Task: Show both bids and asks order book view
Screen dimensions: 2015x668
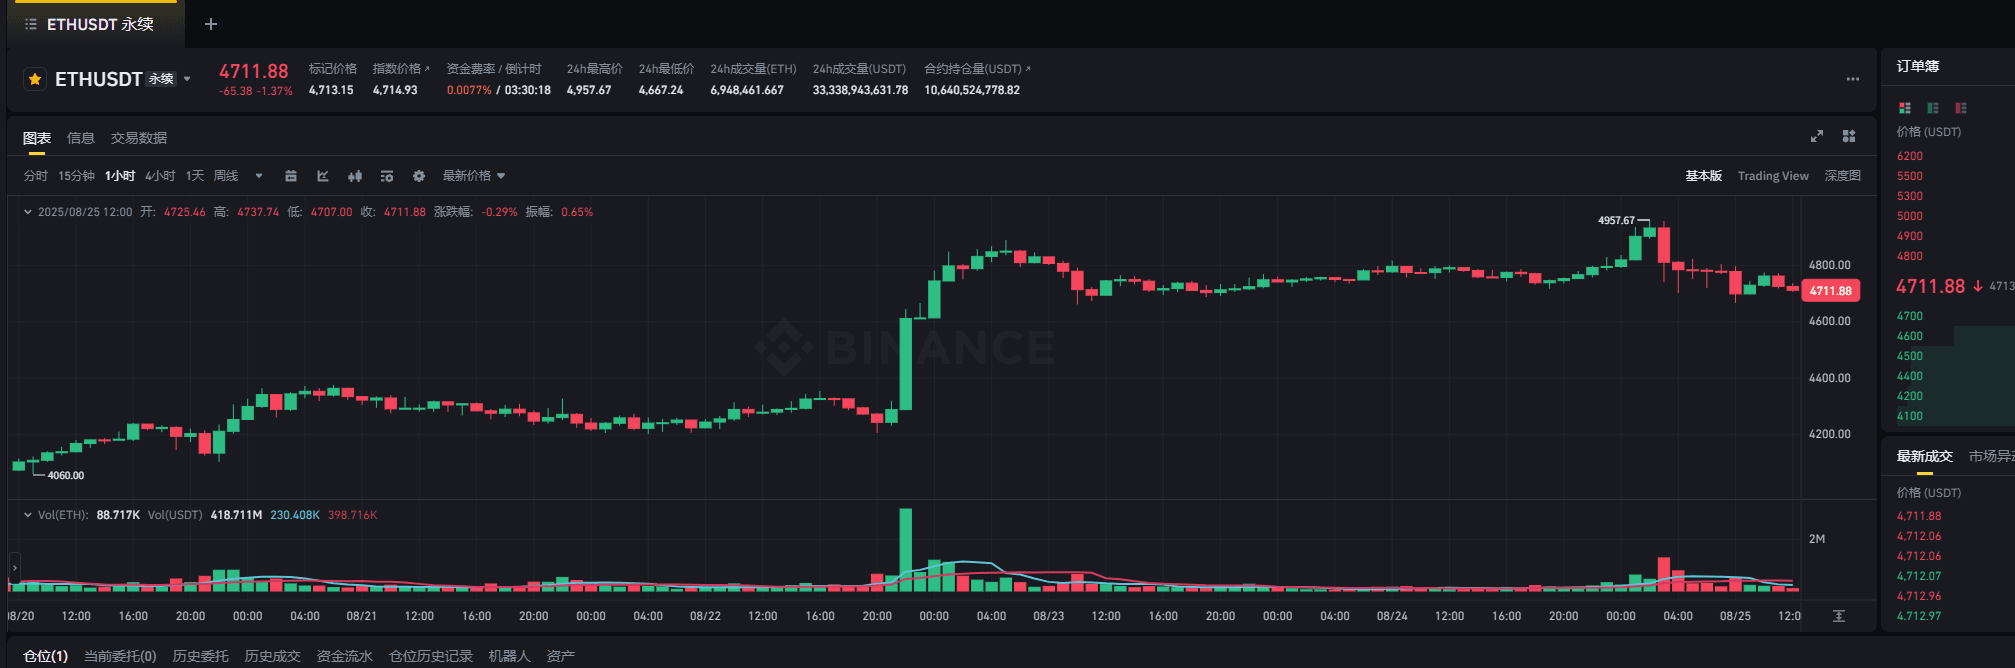Action: tap(1905, 108)
